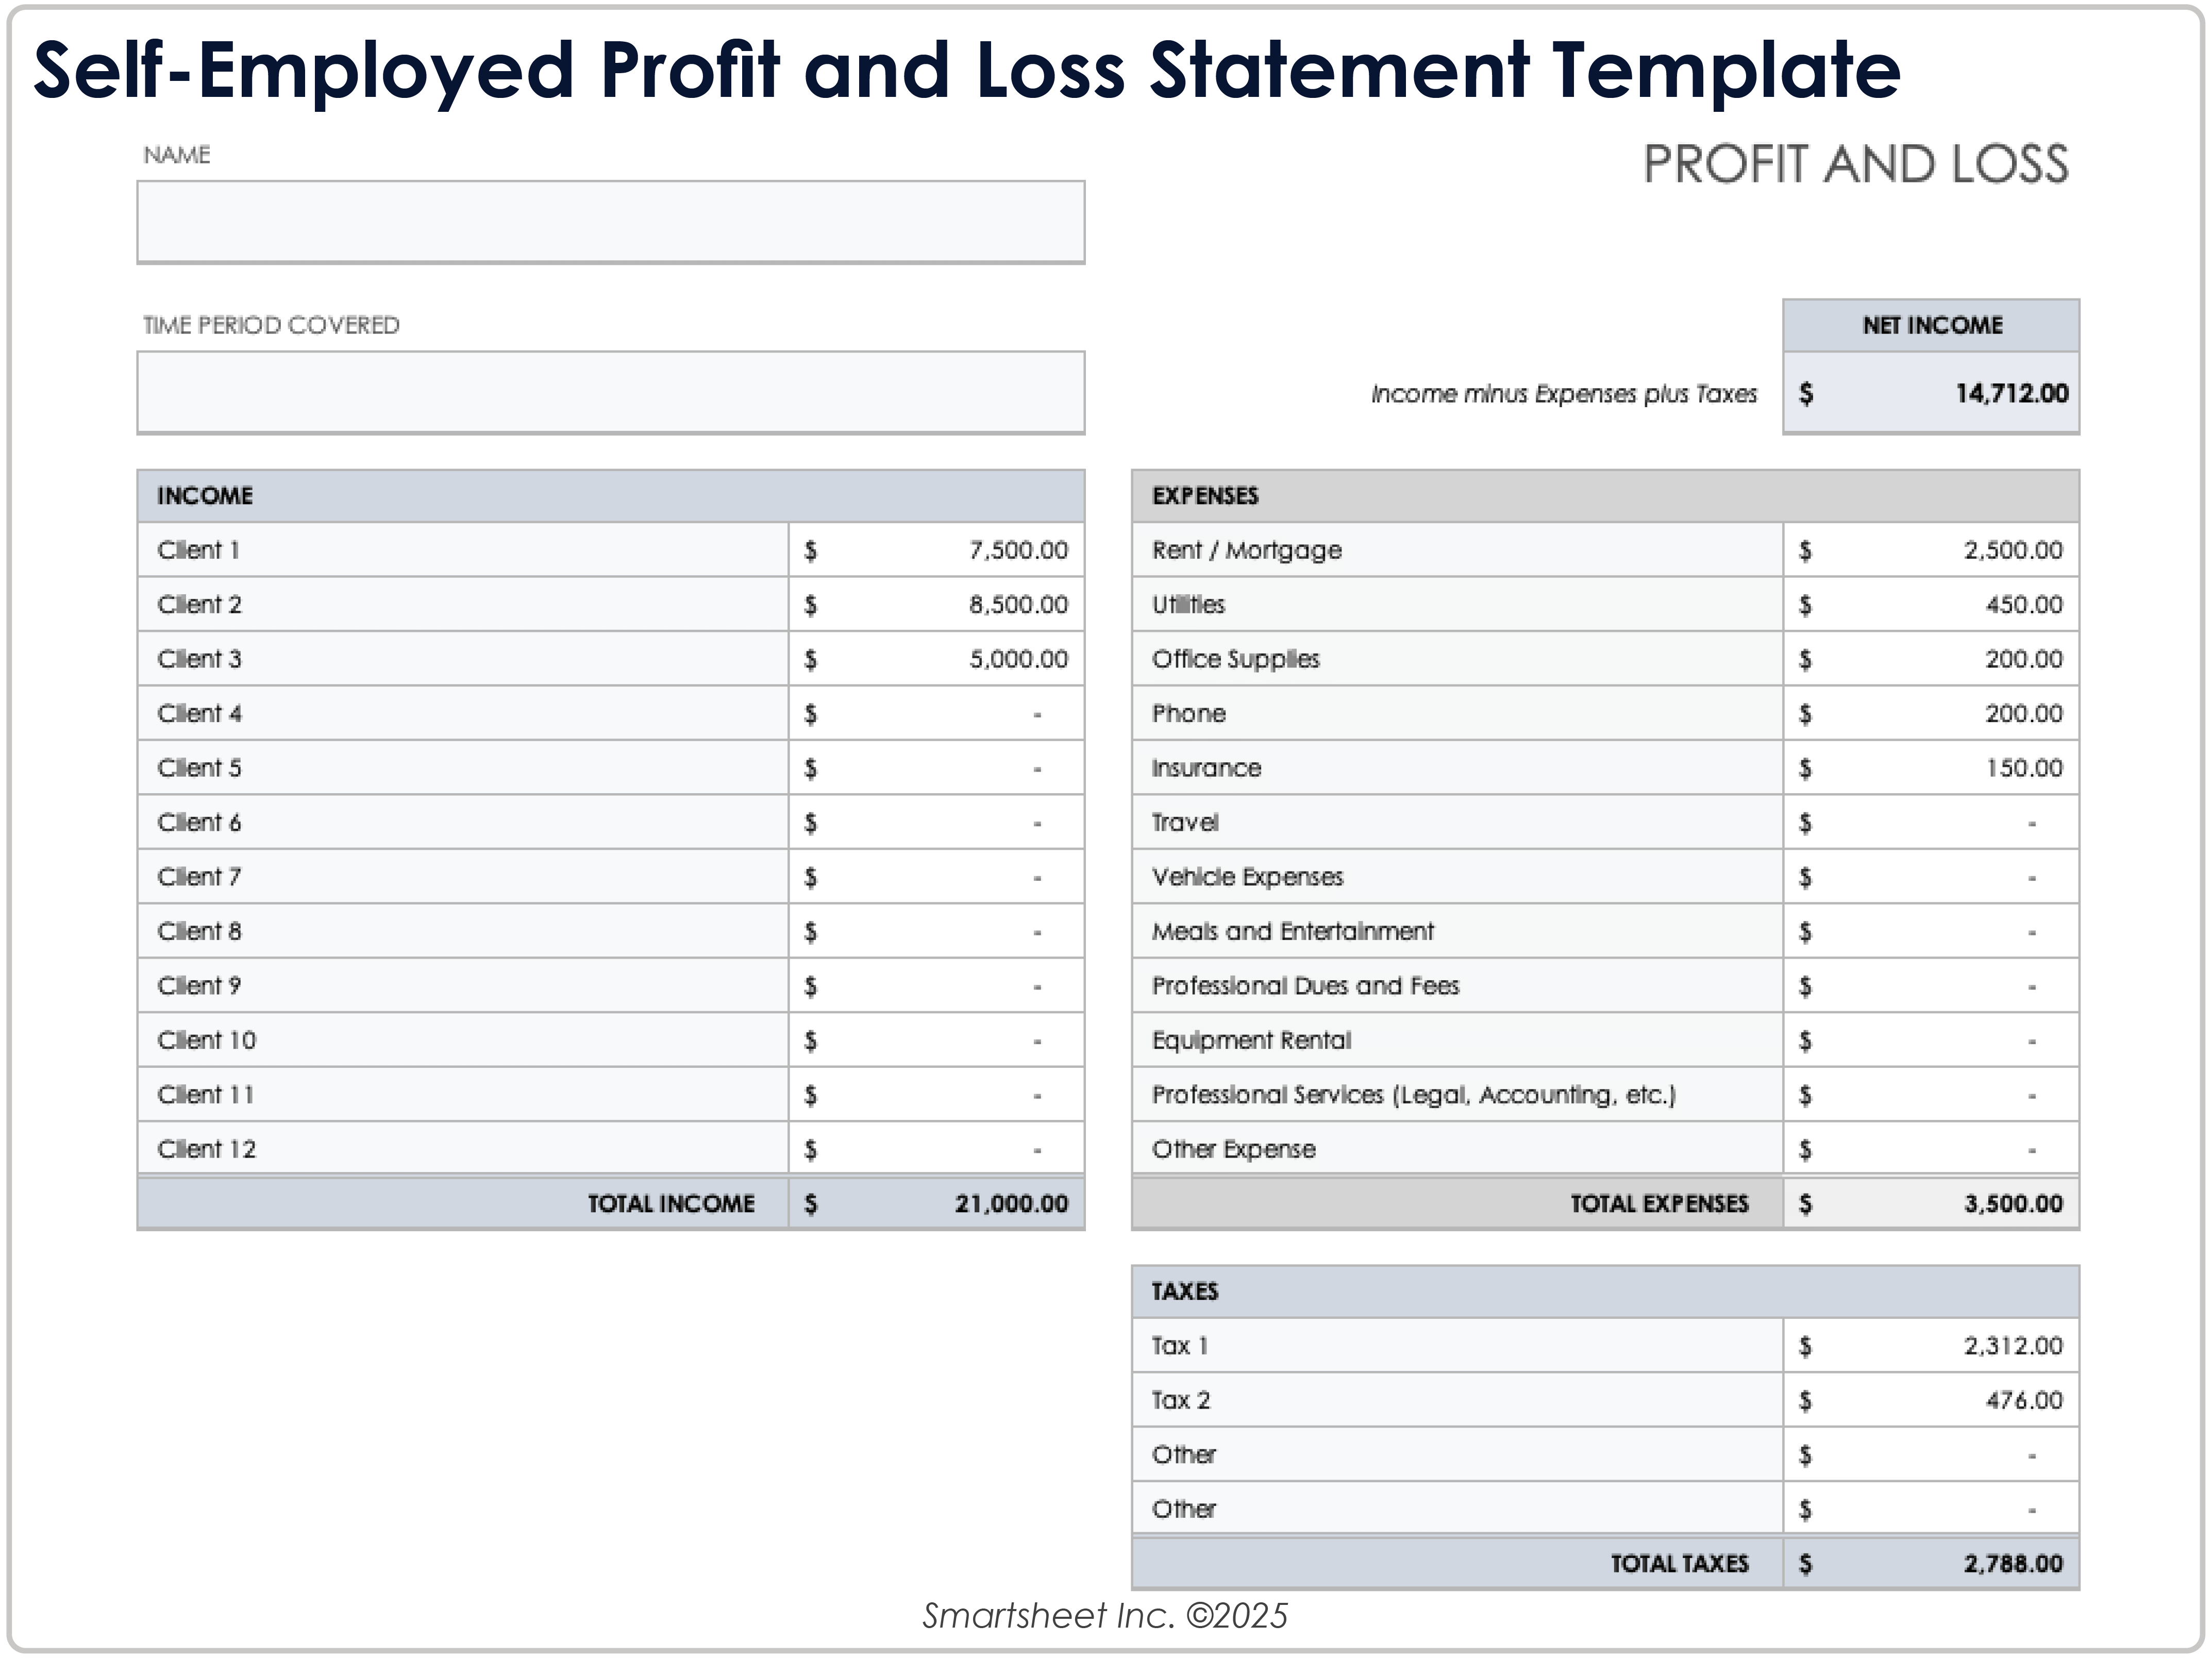Select the Professional Services expense label
Image resolution: width=2212 pixels, height=1658 pixels.
1413,1095
